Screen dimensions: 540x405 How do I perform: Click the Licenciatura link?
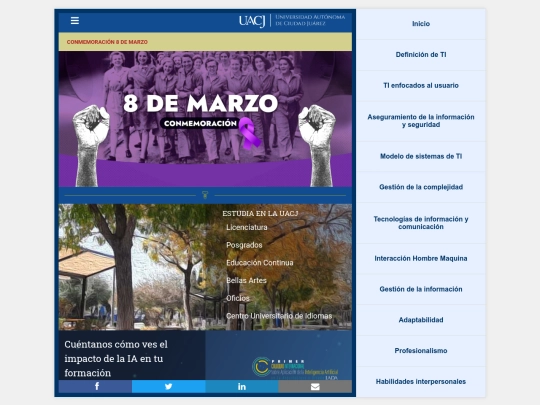click(x=247, y=227)
